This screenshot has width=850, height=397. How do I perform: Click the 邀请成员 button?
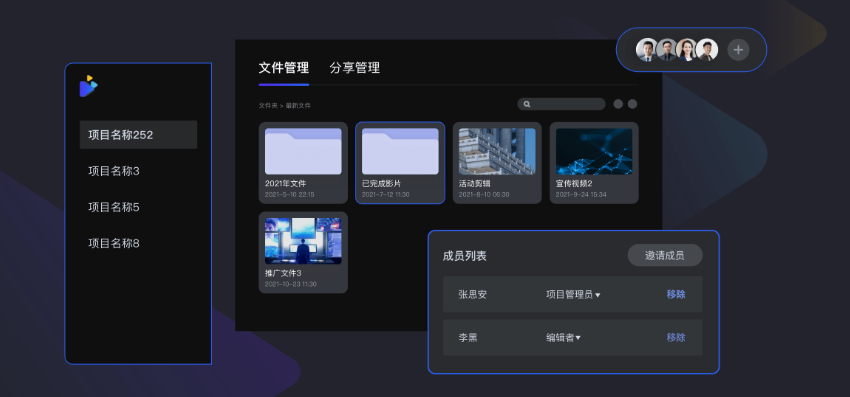(x=665, y=255)
